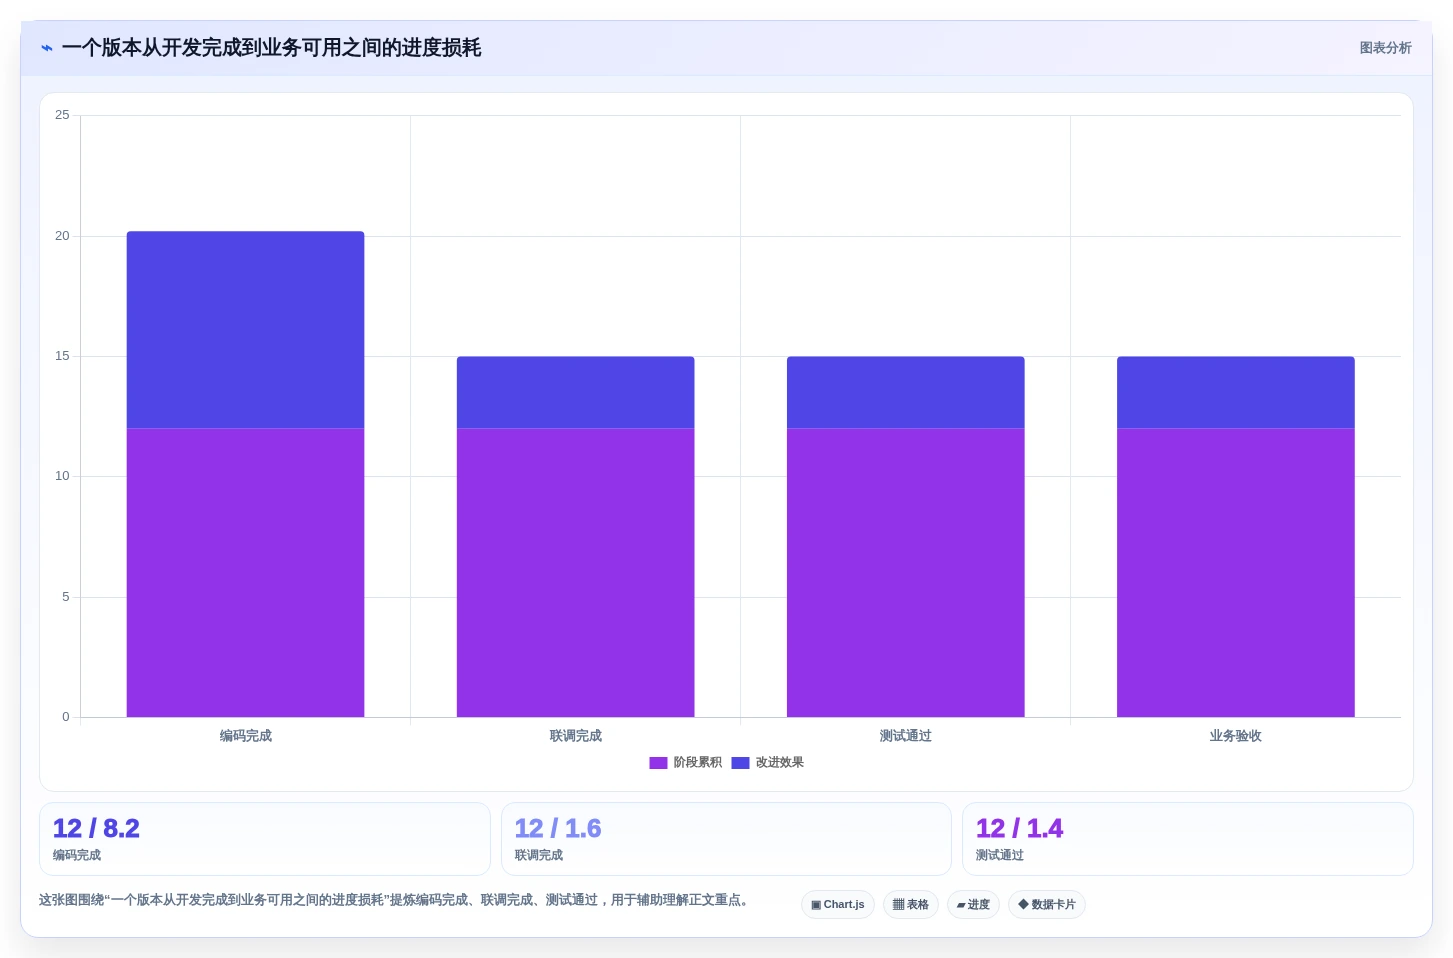Viewport: 1453px width, 958px height.
Task: Click the 图表分析 label
Action: pyautogui.click(x=1385, y=48)
